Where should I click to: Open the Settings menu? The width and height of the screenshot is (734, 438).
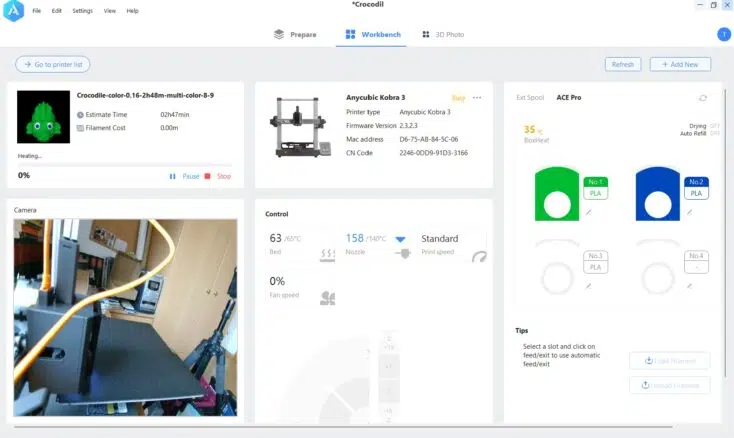82,11
